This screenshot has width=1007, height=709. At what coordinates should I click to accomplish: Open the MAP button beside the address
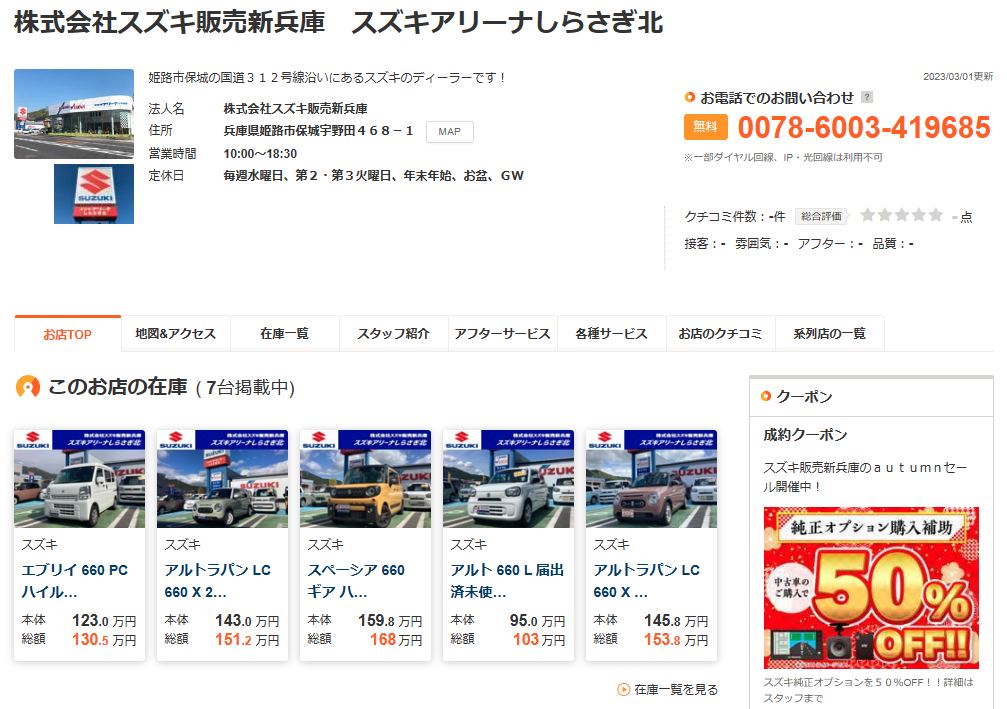point(450,132)
